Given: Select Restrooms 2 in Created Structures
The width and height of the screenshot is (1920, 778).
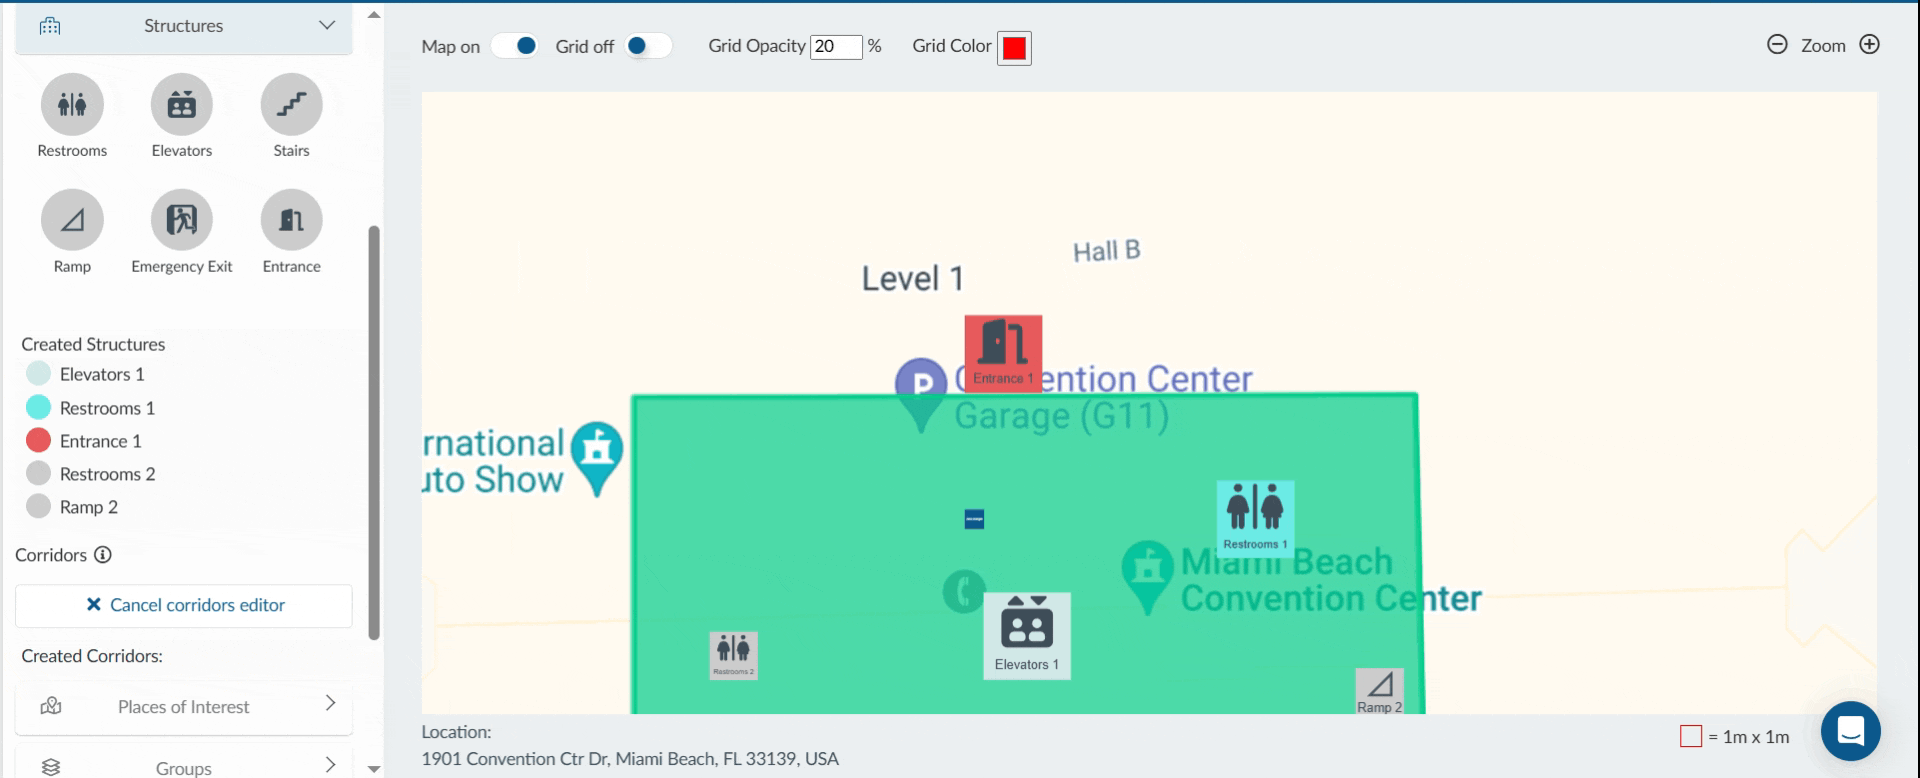Looking at the screenshot, I should click(x=107, y=474).
